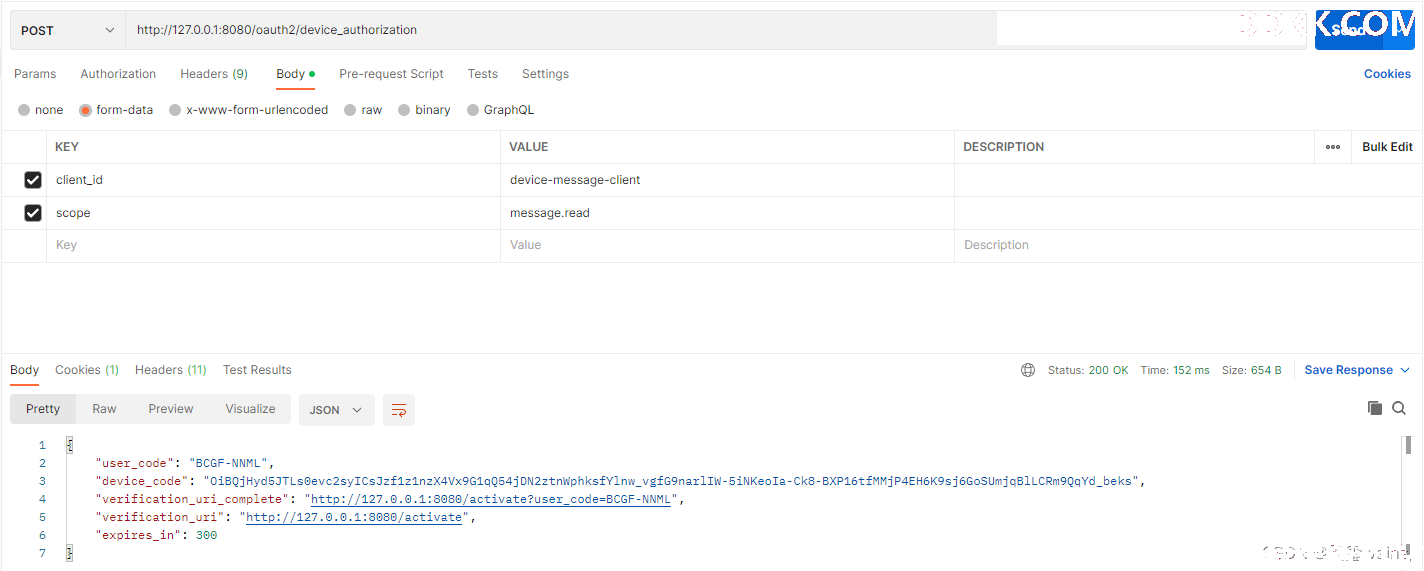Open the Test Results tab
This screenshot has width=1424, height=571.
(257, 370)
